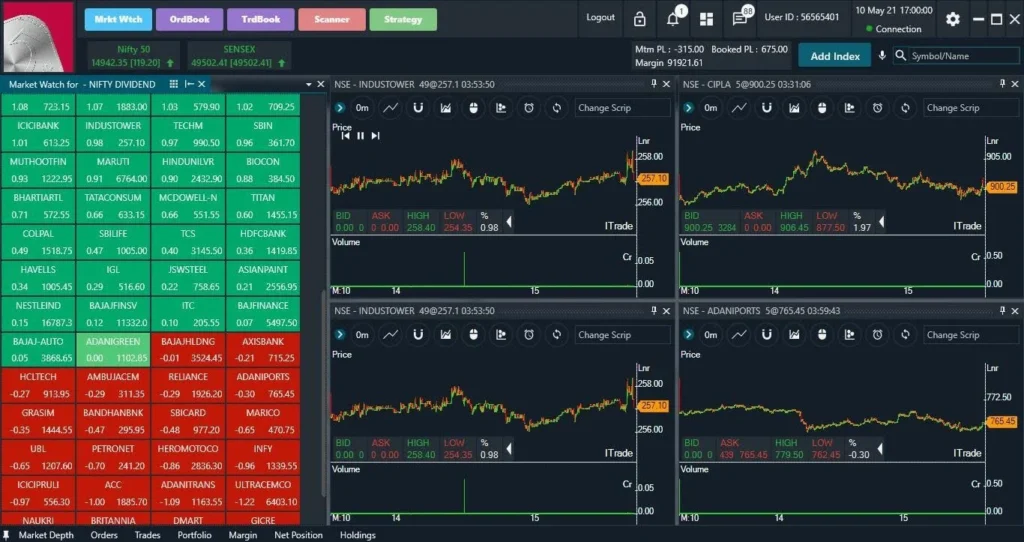Toggle the screen lock padlock
This screenshot has width=1024, height=542.
click(x=639, y=19)
